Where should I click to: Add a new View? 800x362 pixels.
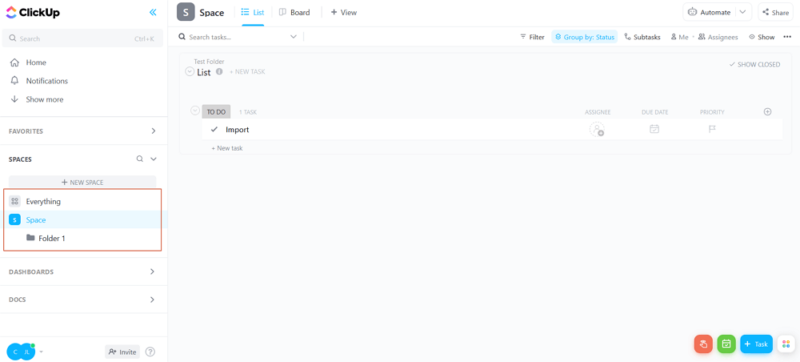(343, 12)
